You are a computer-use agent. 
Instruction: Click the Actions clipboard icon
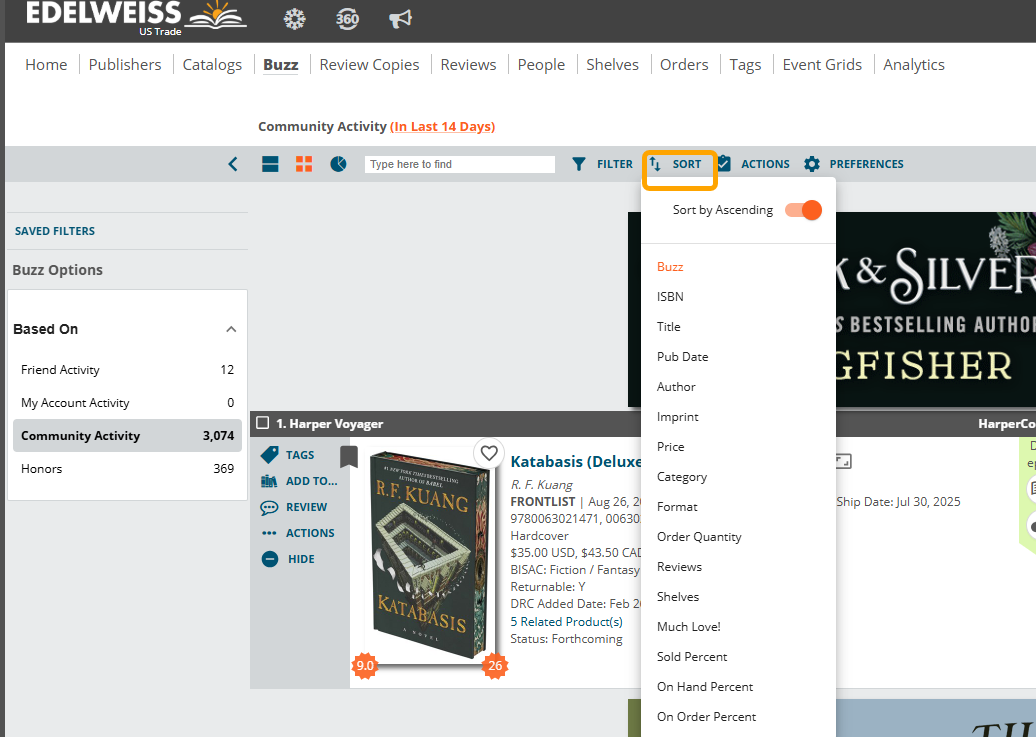click(x=724, y=164)
